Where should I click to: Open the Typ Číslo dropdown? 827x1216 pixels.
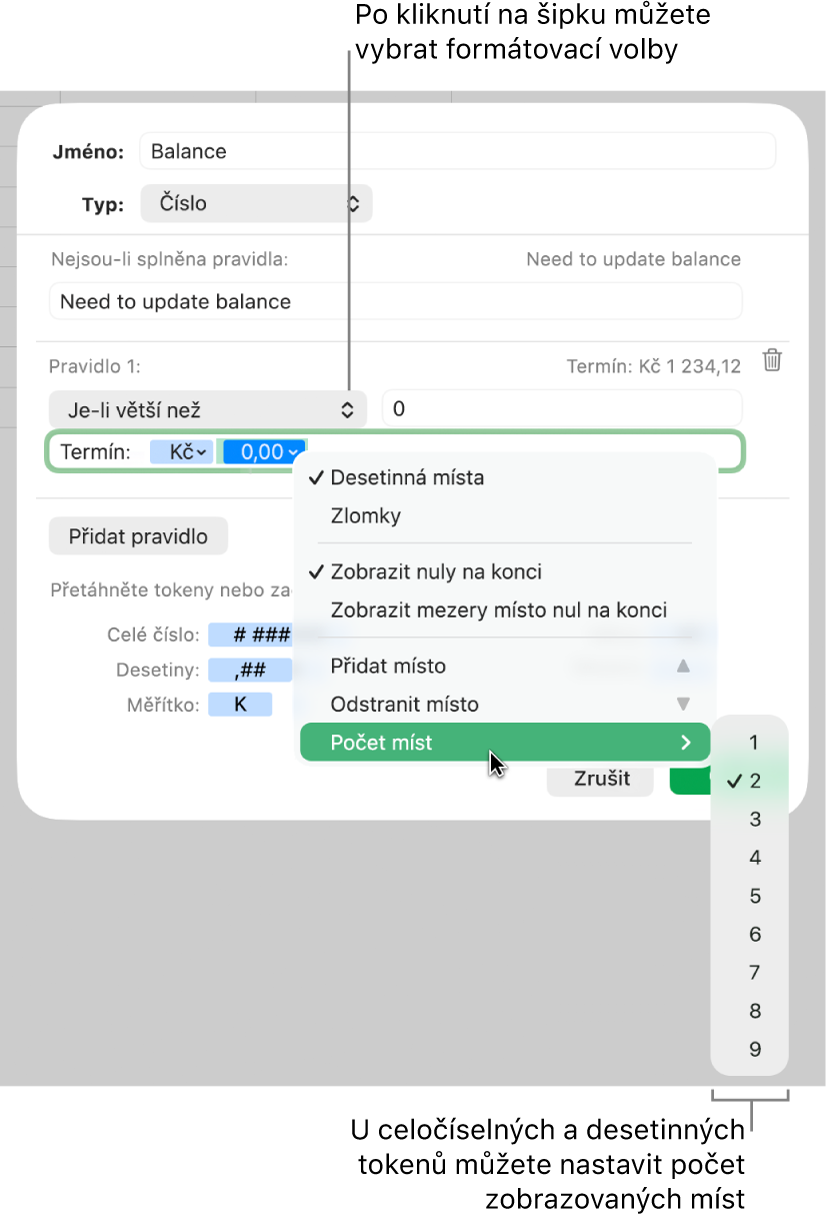pos(256,203)
